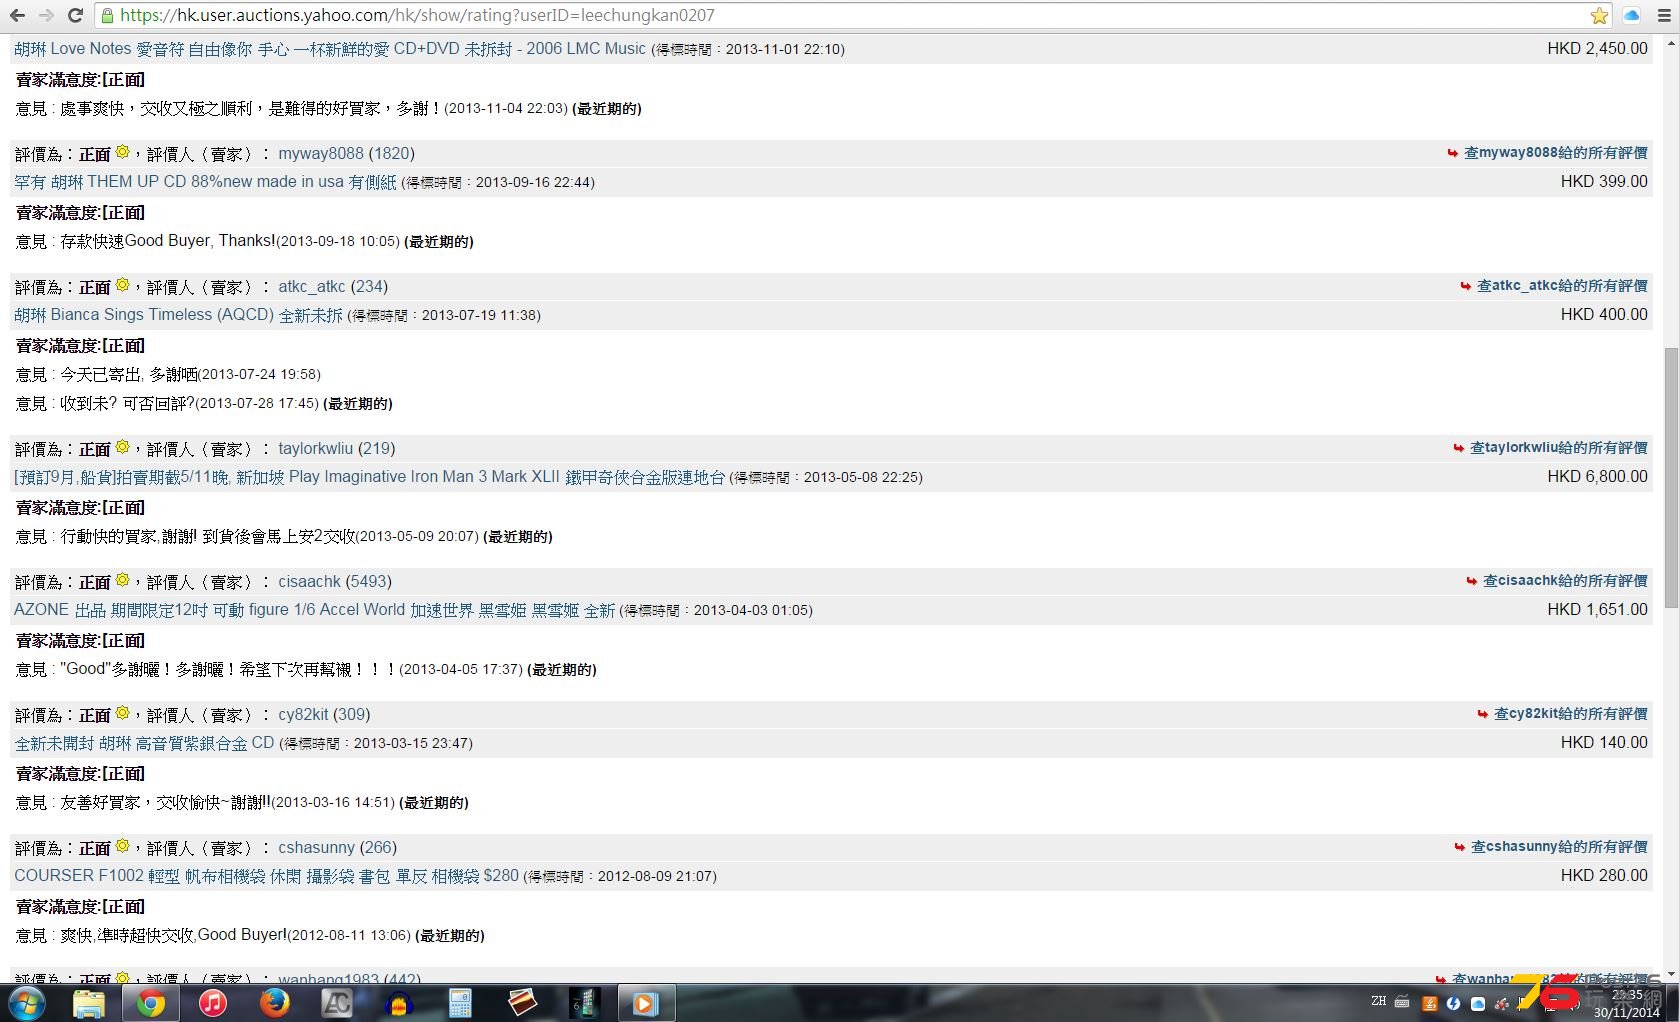Click the sun rating icon in the cshasunny row
The image size is (1679, 1022).
click(122, 846)
